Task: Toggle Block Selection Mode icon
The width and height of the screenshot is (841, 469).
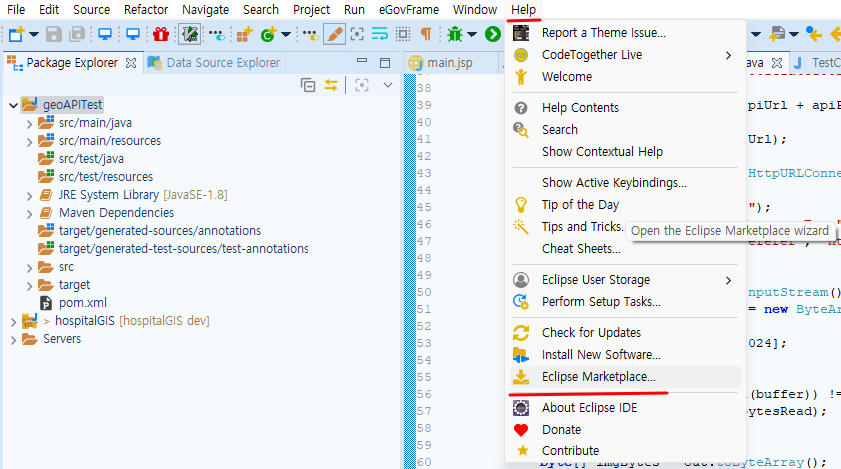Action: (403, 34)
